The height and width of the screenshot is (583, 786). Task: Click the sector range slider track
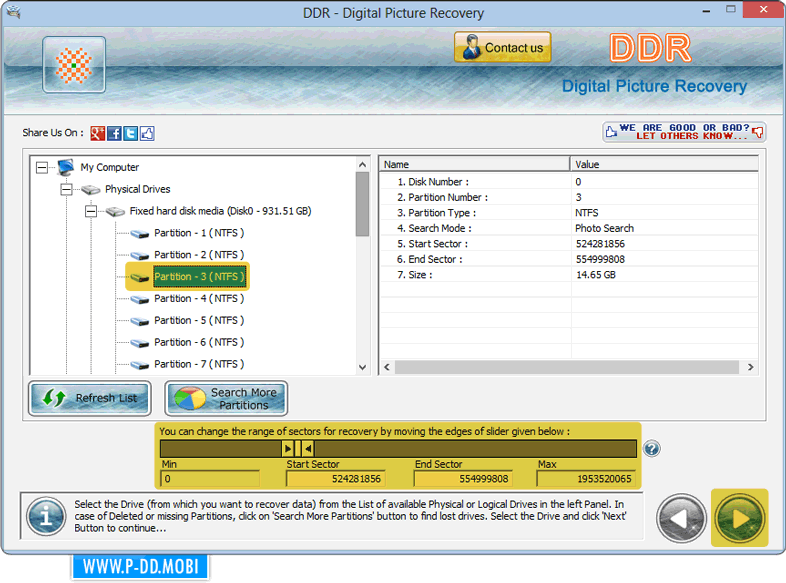click(x=398, y=449)
